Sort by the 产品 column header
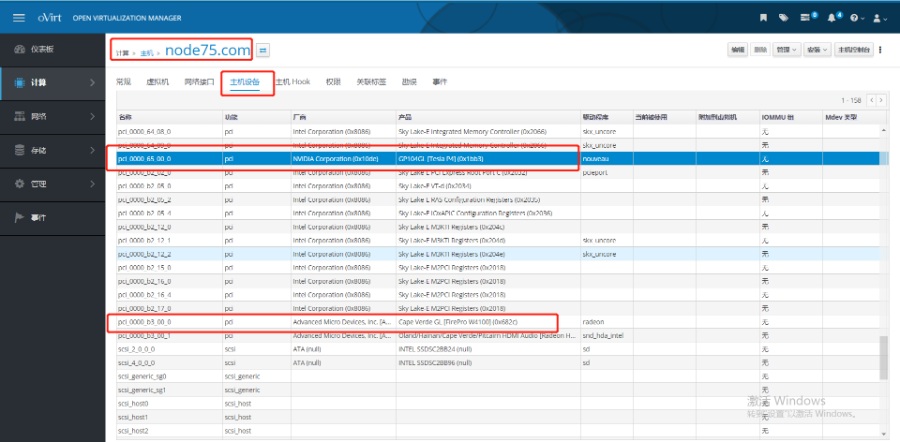 488,117
